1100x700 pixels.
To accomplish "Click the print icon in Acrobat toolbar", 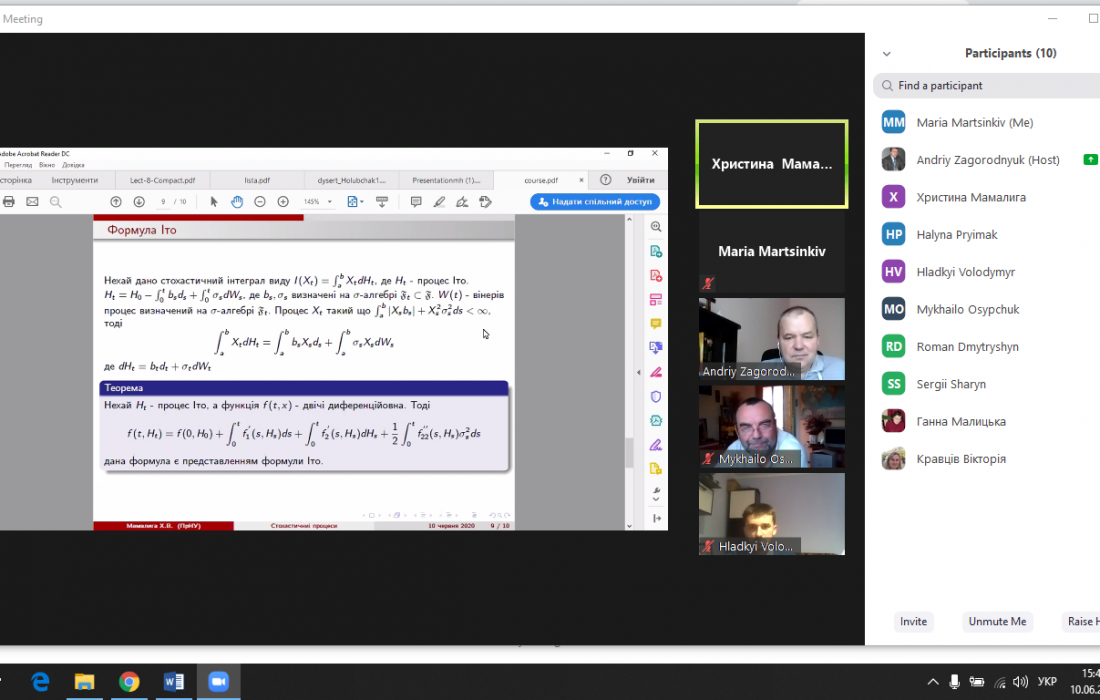I will click(9, 202).
